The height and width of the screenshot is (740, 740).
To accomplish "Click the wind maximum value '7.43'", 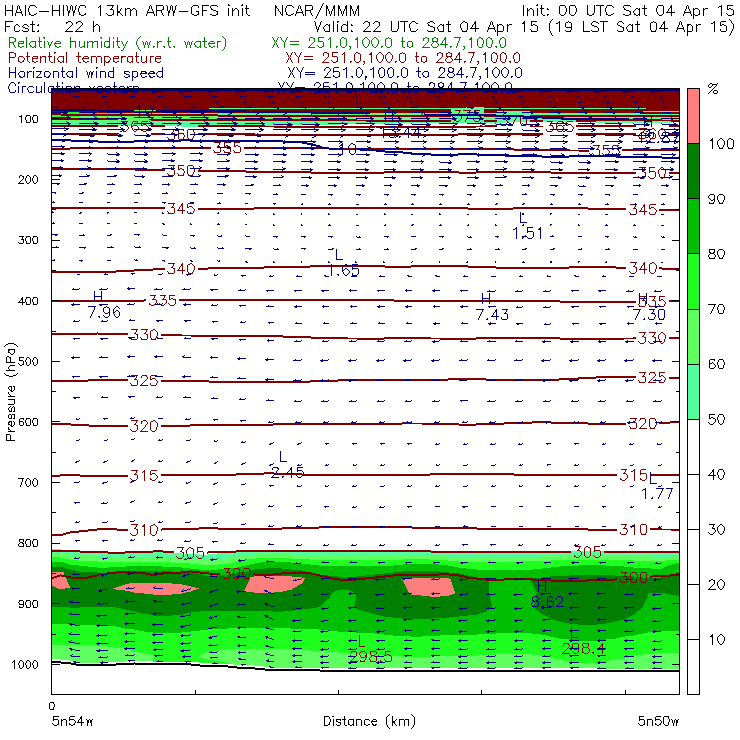I will click(492, 314).
